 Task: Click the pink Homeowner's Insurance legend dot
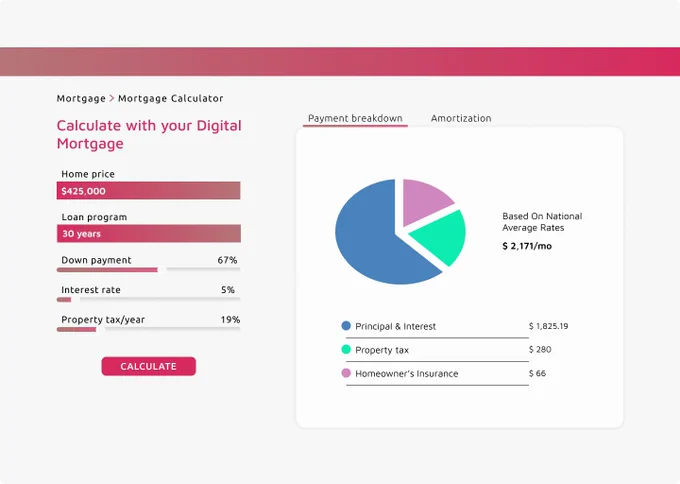tap(346, 373)
